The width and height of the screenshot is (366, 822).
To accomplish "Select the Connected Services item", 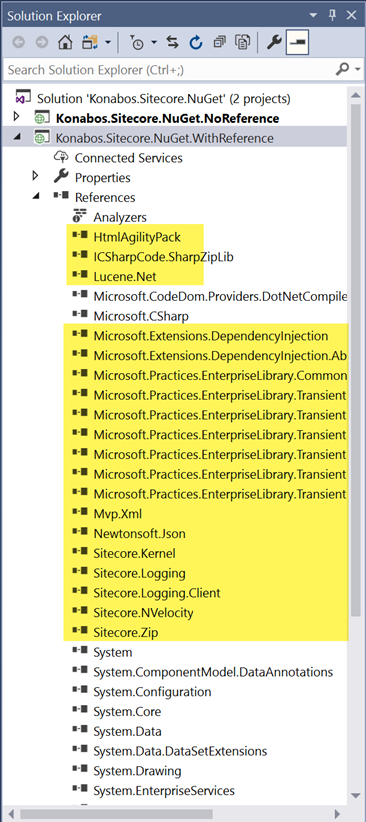I will pos(128,158).
